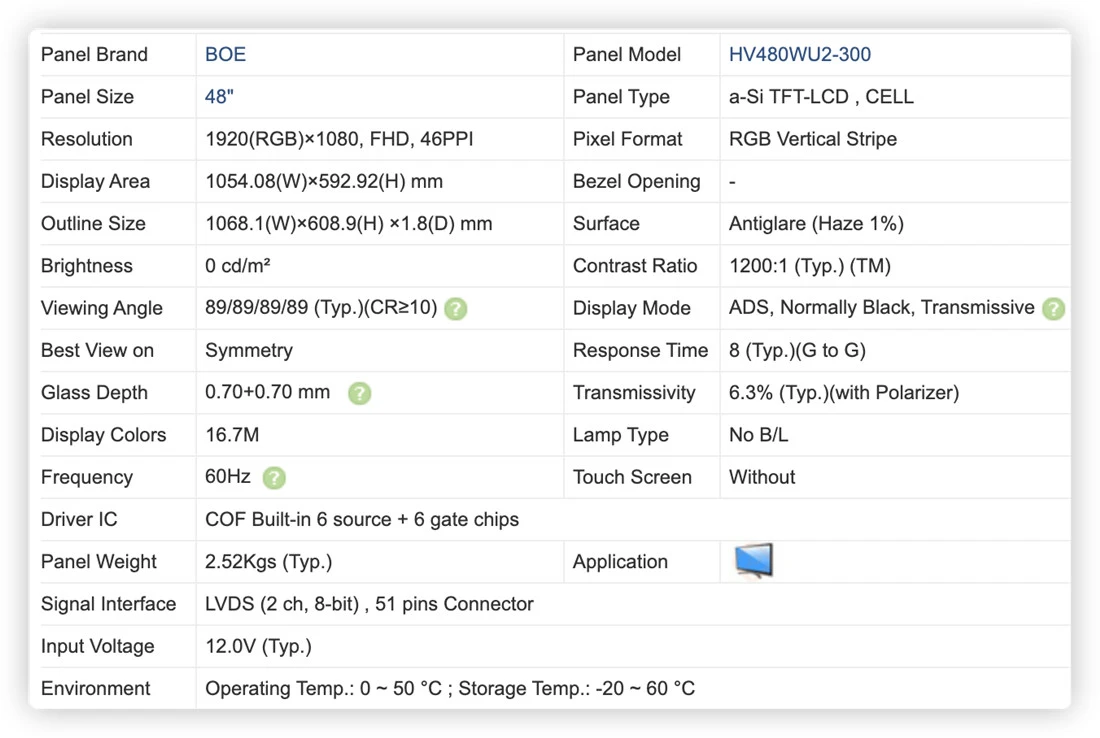This screenshot has height=738, width=1100.
Task: Click help icon beside Display Mode value
Action: 1053,309
